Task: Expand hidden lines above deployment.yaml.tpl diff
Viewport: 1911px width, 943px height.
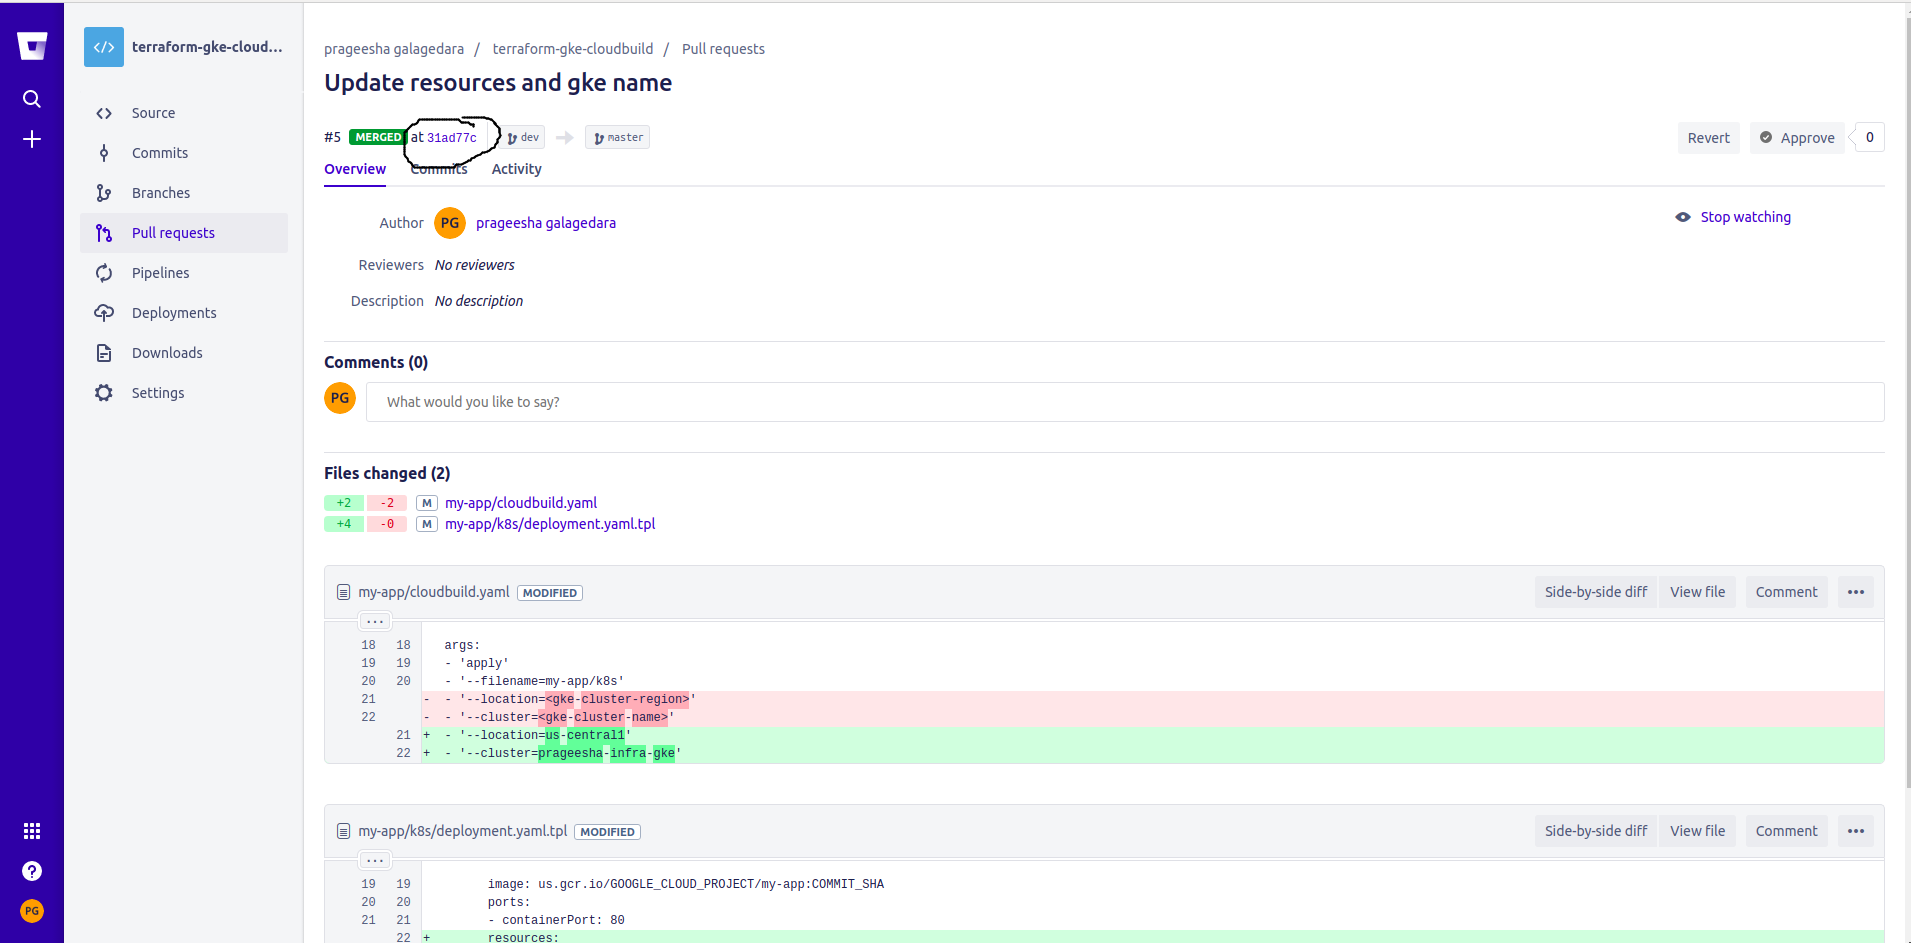Action: pyautogui.click(x=375, y=860)
